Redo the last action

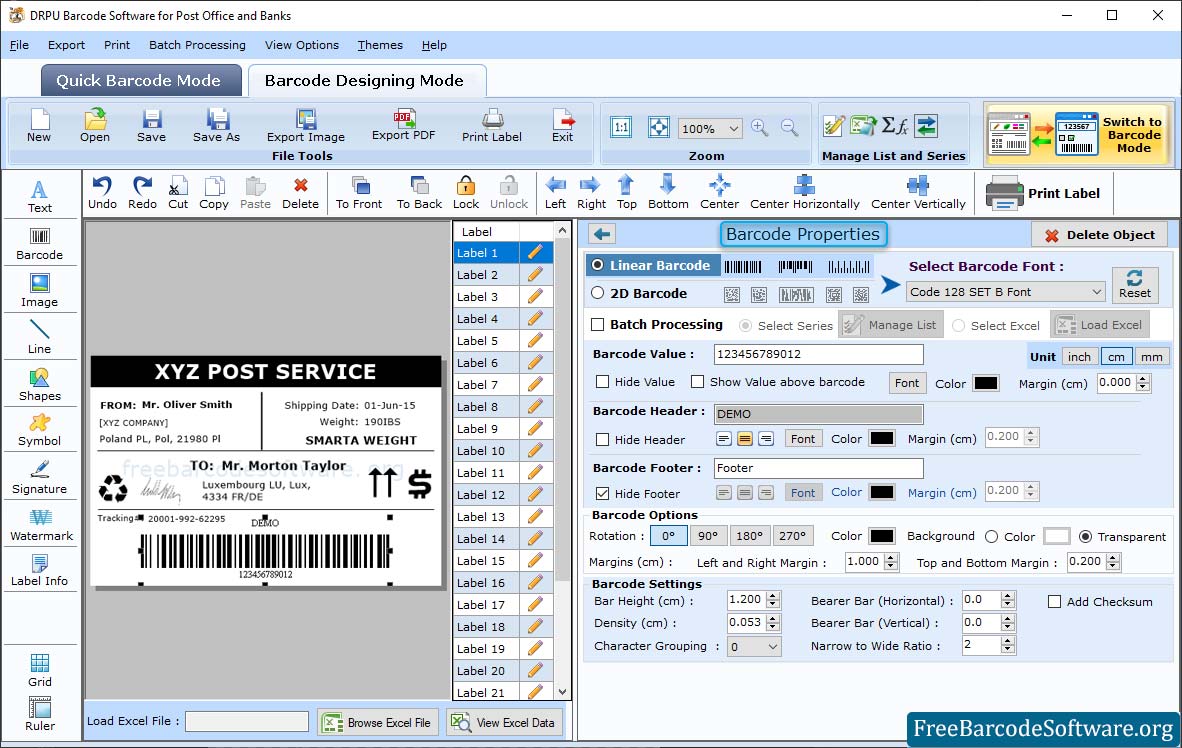coord(142,193)
